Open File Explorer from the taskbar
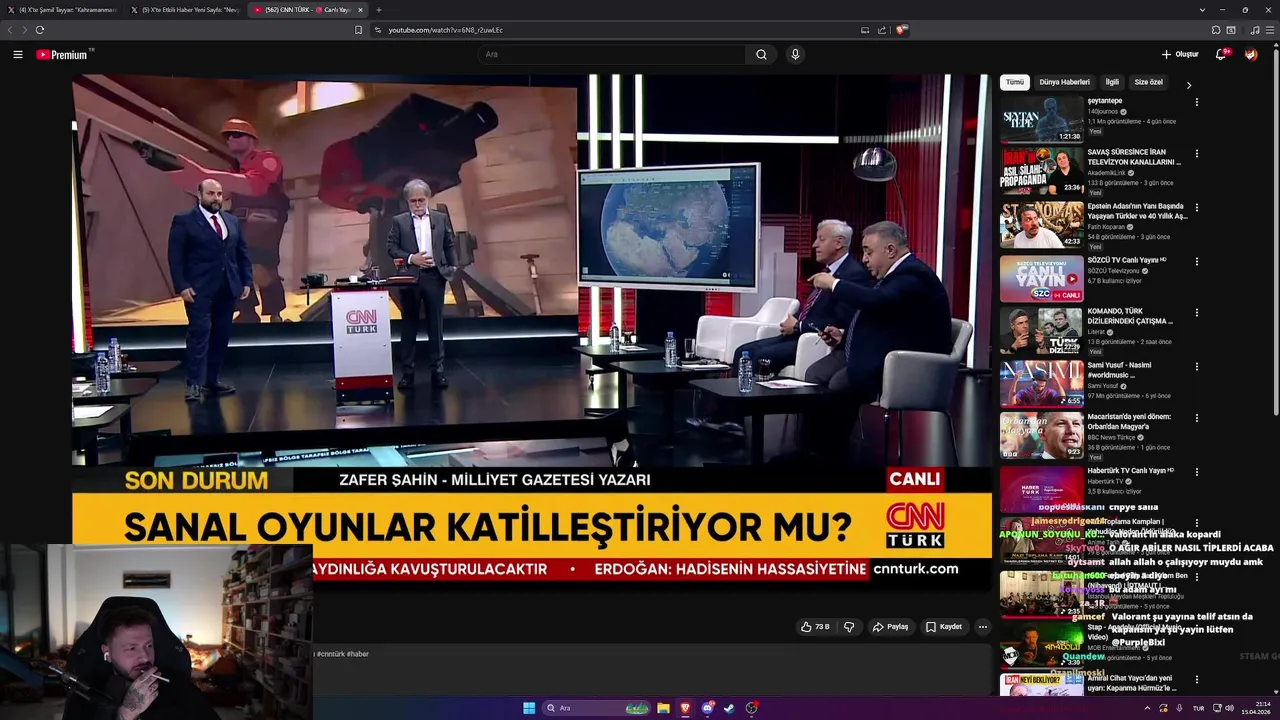 pyautogui.click(x=663, y=708)
